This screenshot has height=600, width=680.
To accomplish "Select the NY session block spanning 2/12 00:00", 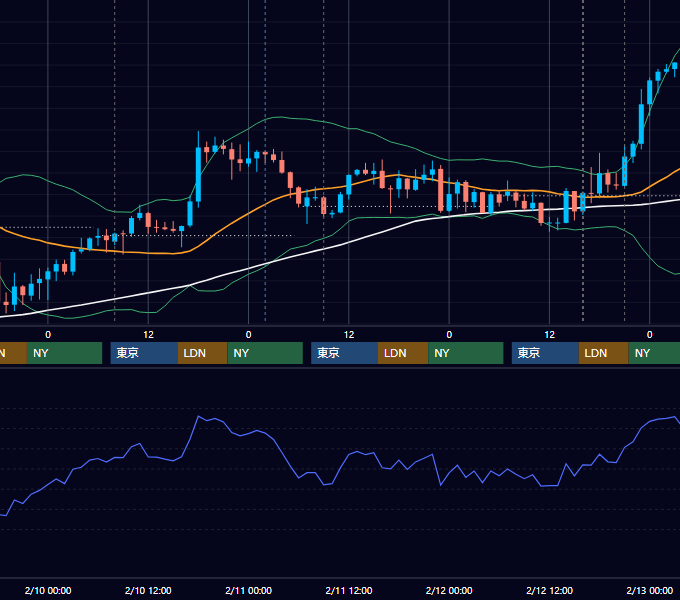I will [466, 353].
